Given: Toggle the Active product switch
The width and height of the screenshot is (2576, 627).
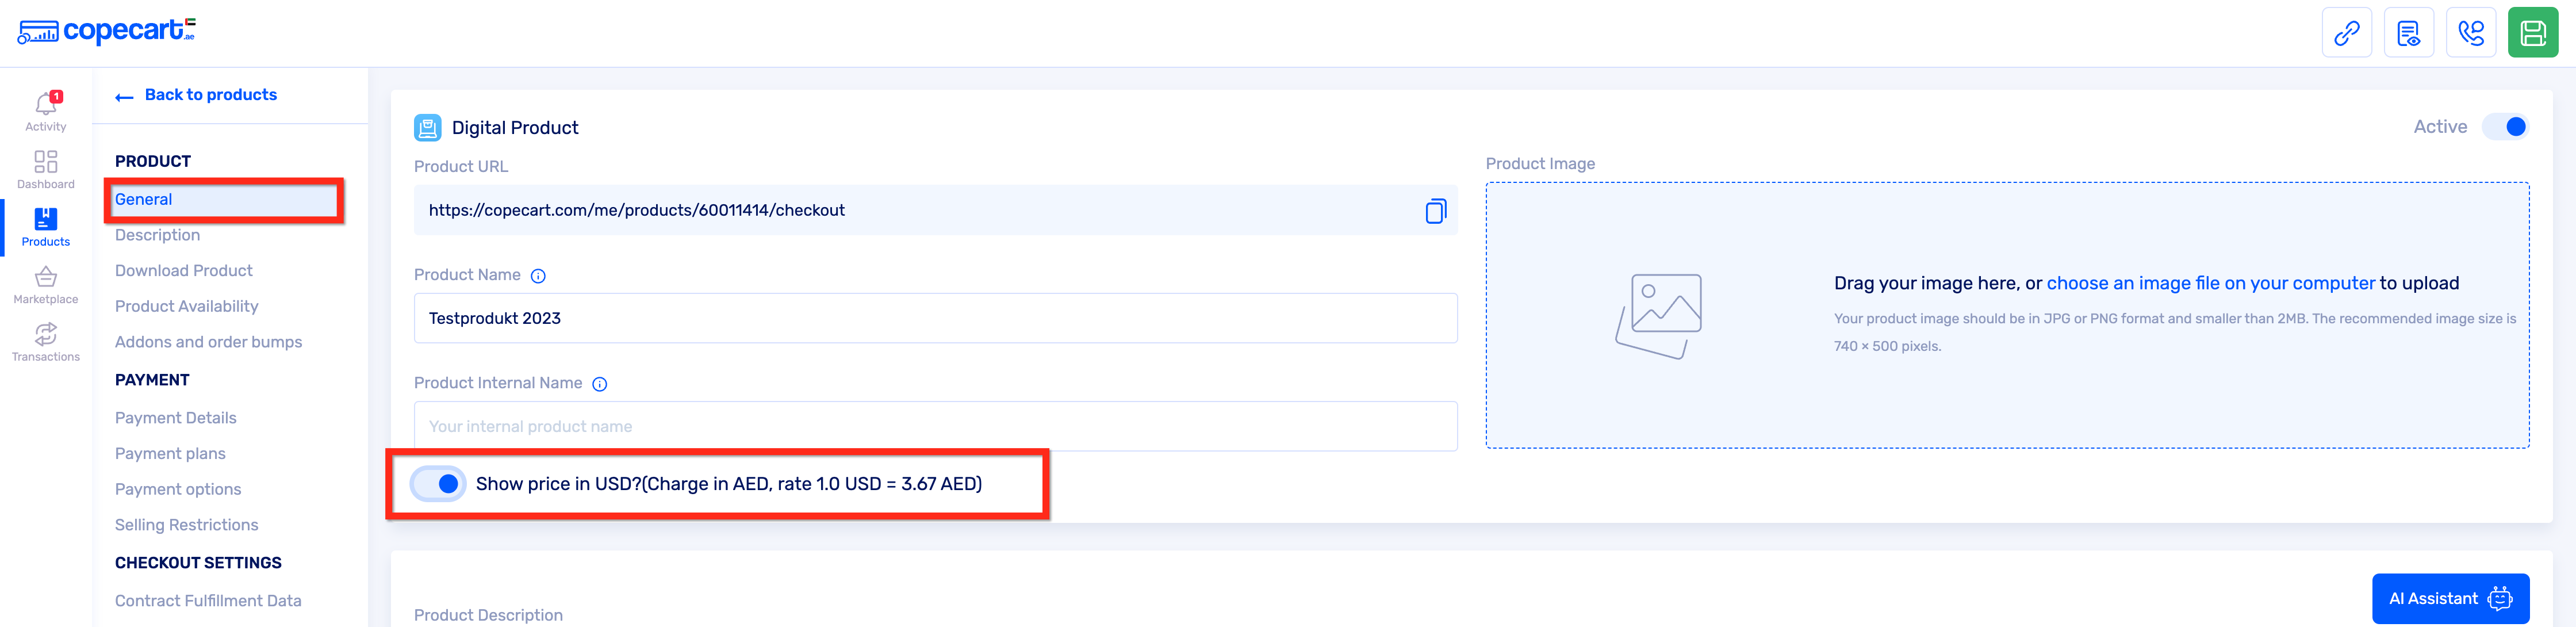Looking at the screenshot, I should point(2507,127).
